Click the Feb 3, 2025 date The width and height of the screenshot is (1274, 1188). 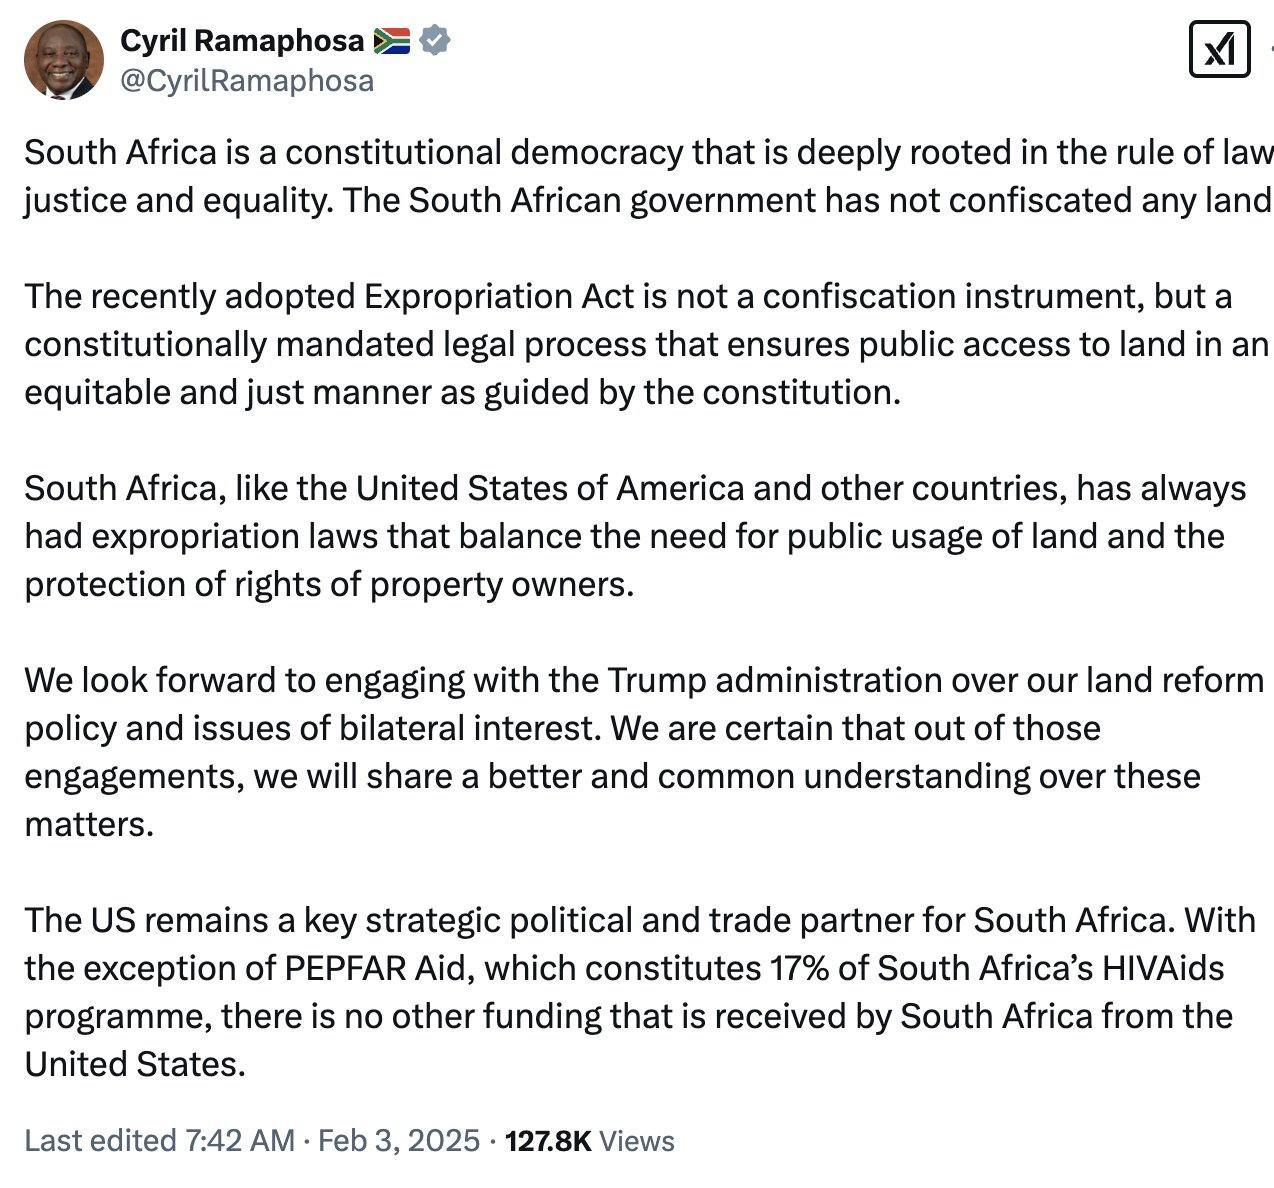[399, 1141]
